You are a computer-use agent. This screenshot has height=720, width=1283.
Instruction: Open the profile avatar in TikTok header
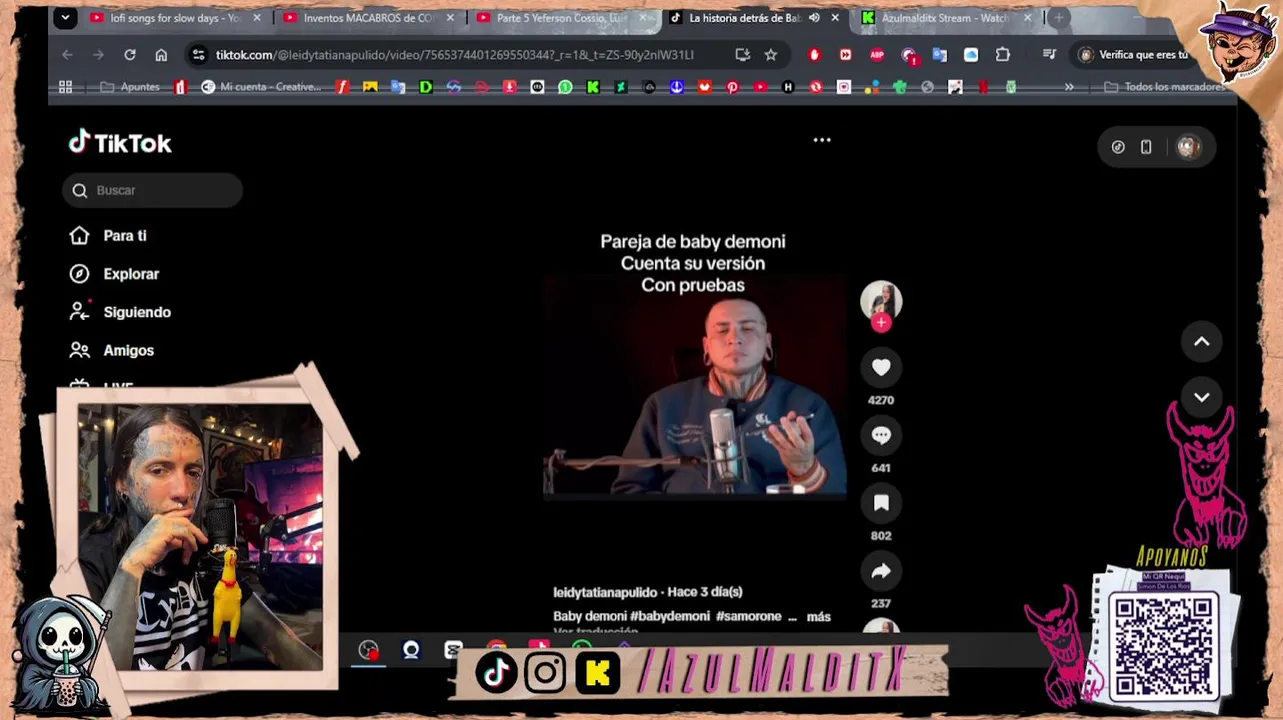pyautogui.click(x=1188, y=147)
